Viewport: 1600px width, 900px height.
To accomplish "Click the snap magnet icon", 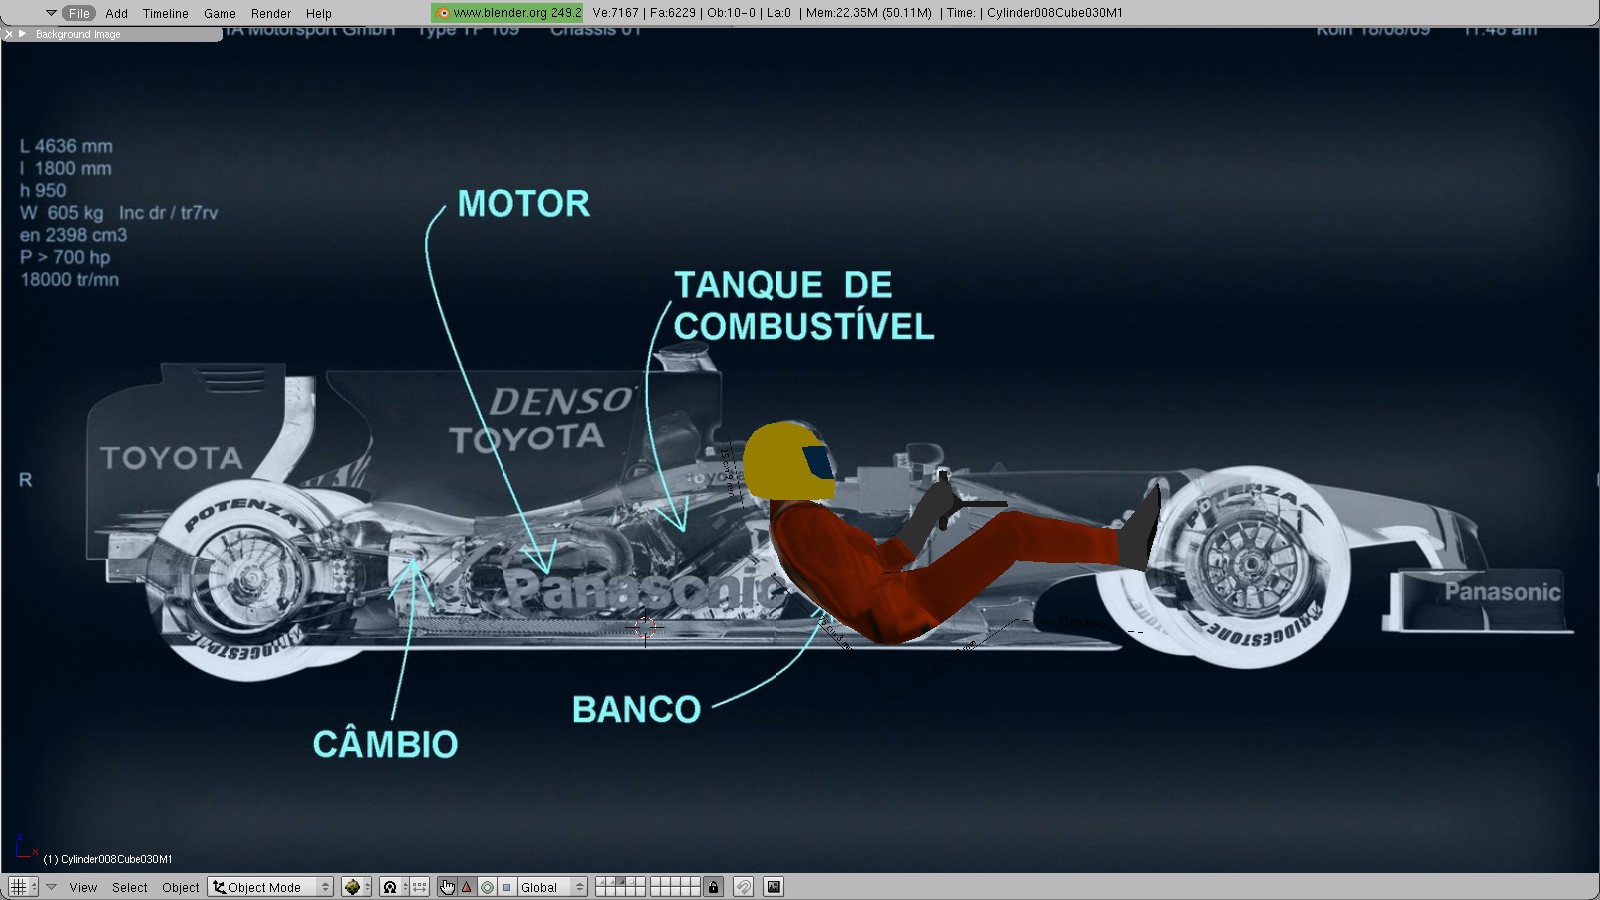I will (743, 887).
